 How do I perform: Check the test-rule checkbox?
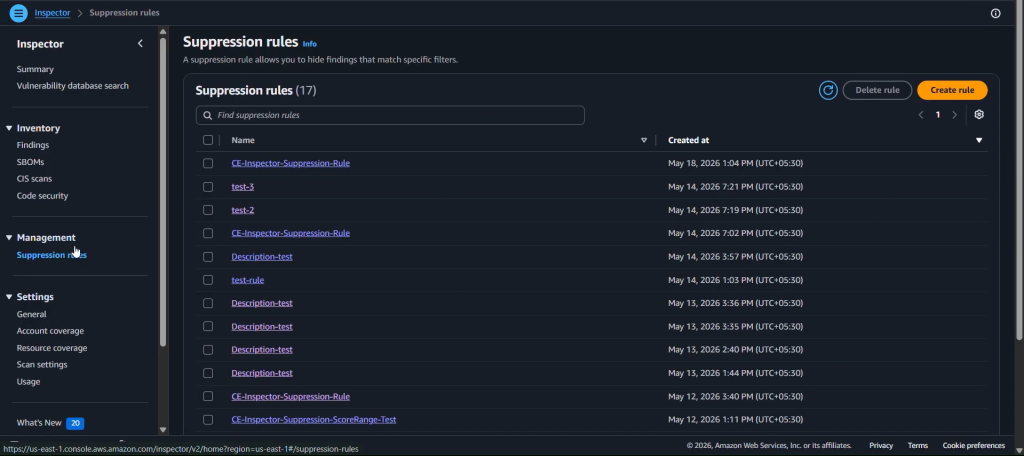pyautogui.click(x=208, y=280)
